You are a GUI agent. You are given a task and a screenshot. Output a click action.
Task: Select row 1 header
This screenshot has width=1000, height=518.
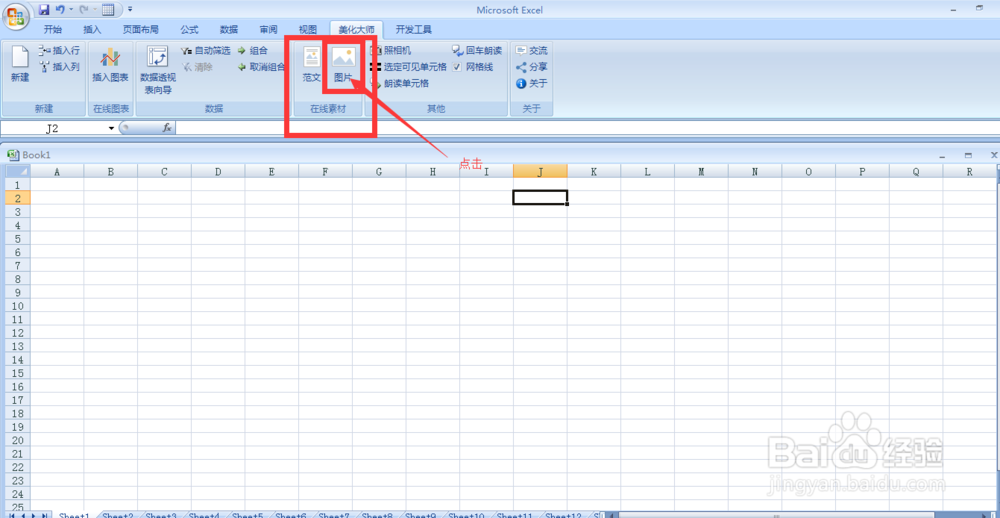18,184
